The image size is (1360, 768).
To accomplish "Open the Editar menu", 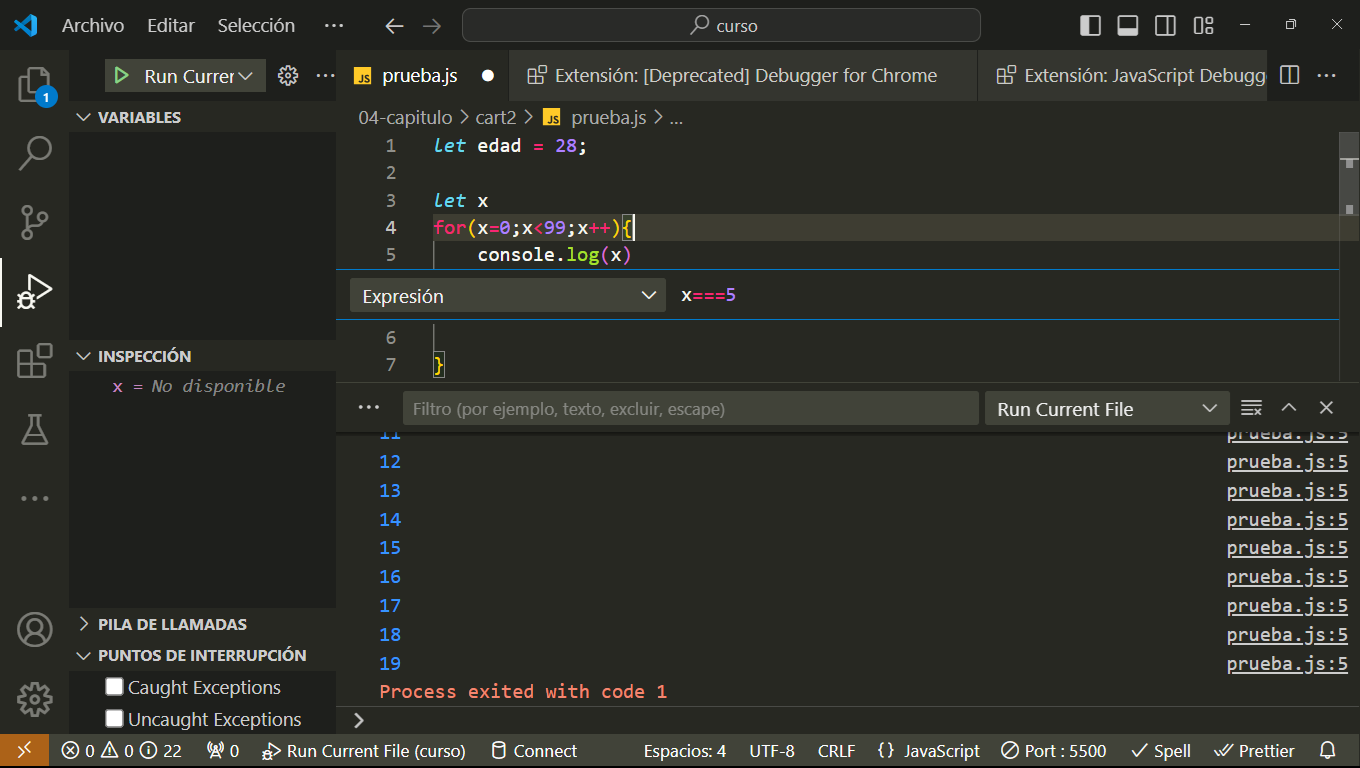I will pos(171,26).
